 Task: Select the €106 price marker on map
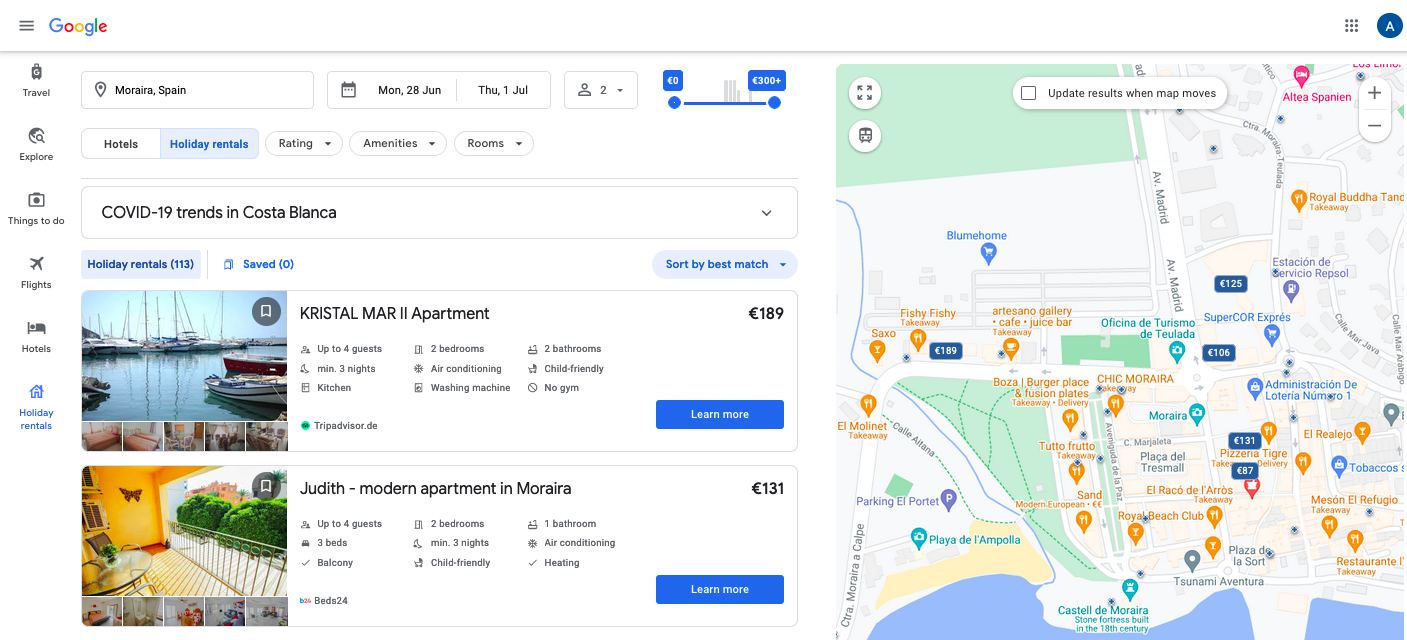click(1218, 352)
